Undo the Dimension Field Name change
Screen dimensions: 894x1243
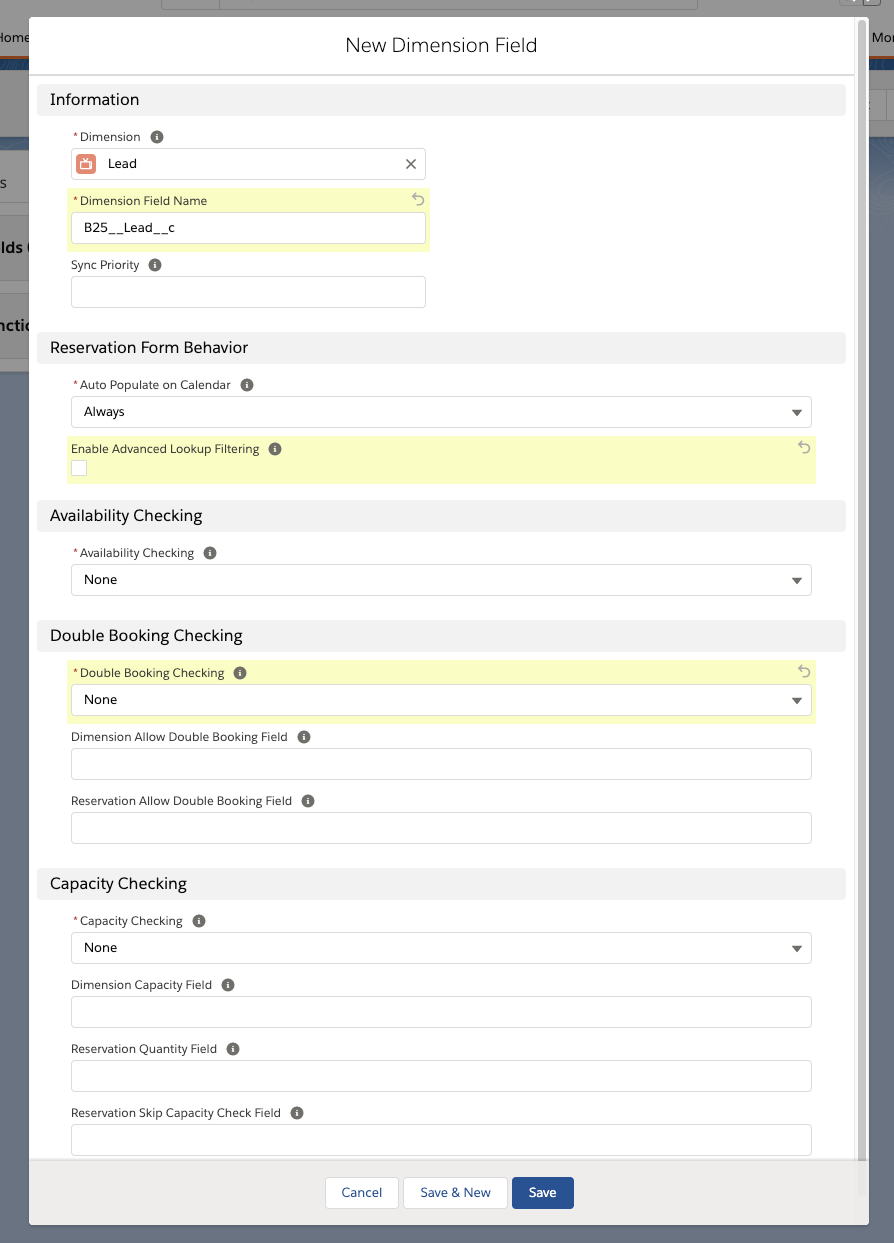pyautogui.click(x=418, y=200)
